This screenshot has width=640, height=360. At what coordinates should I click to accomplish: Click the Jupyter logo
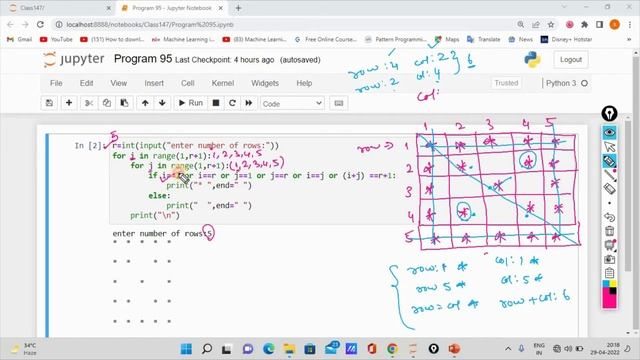74,60
